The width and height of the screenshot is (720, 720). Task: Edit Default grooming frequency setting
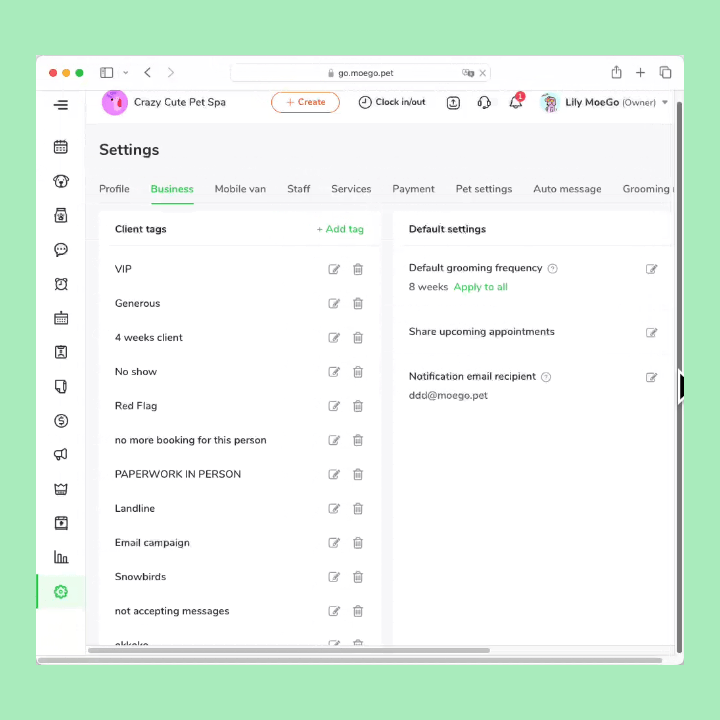tap(651, 269)
